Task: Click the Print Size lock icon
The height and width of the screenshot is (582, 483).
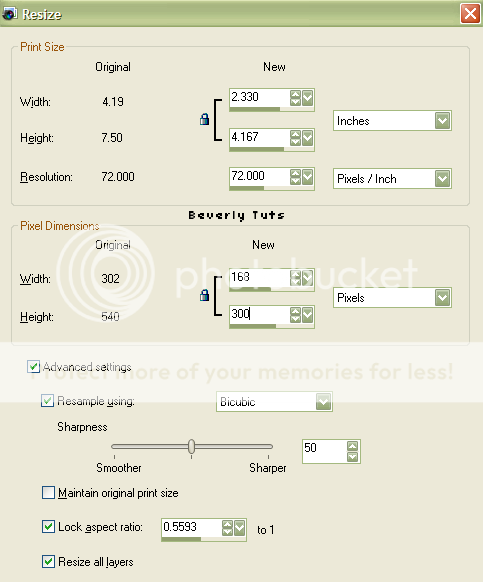Action: click(204, 119)
